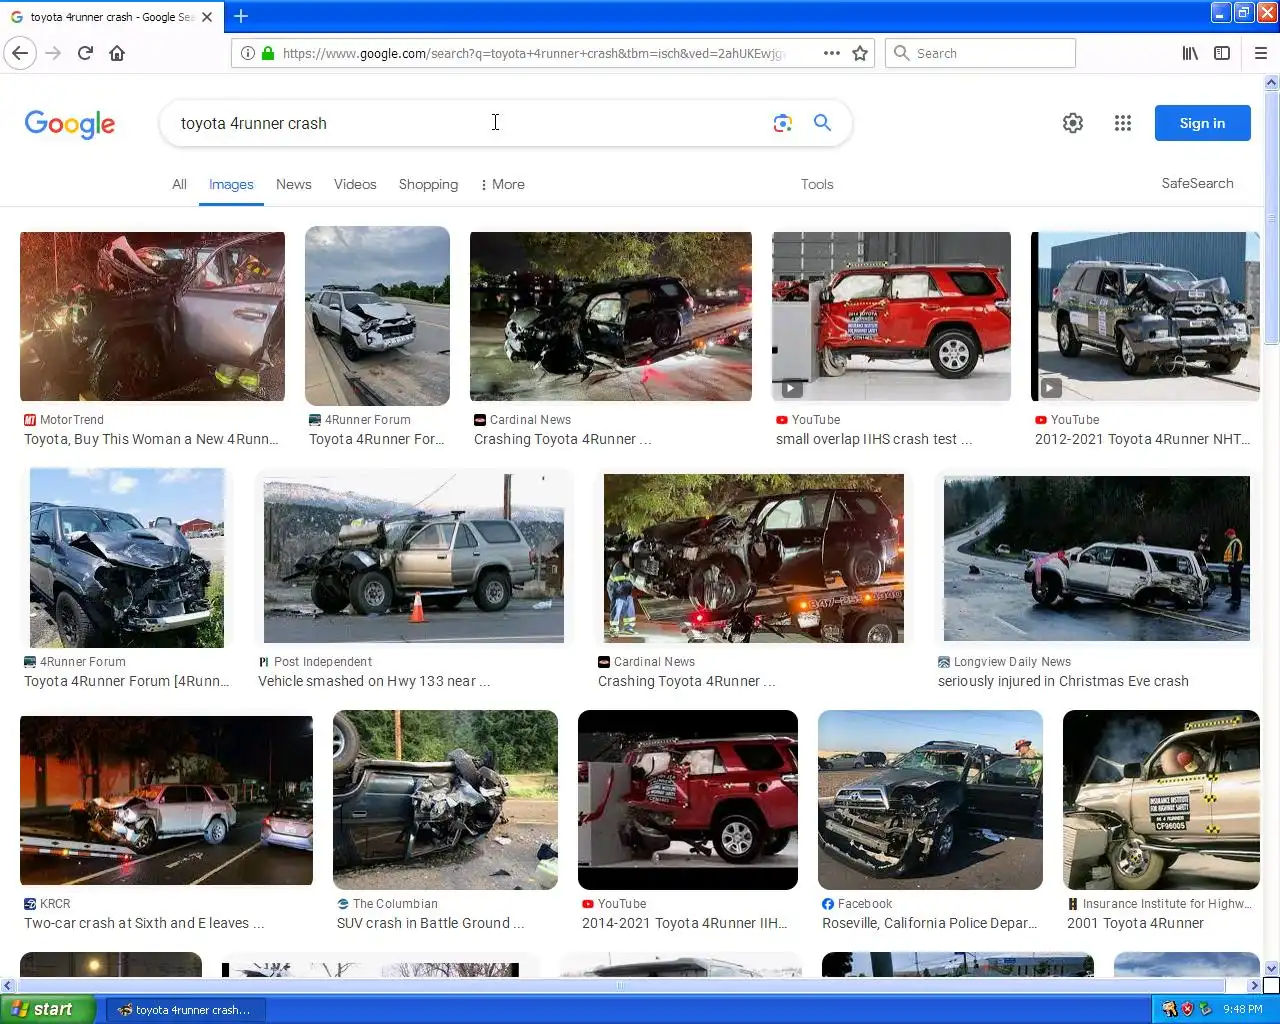The width and height of the screenshot is (1280, 1024).
Task: Click 'seriously injured in Christmas Eve crash' link
Action: (1063, 681)
